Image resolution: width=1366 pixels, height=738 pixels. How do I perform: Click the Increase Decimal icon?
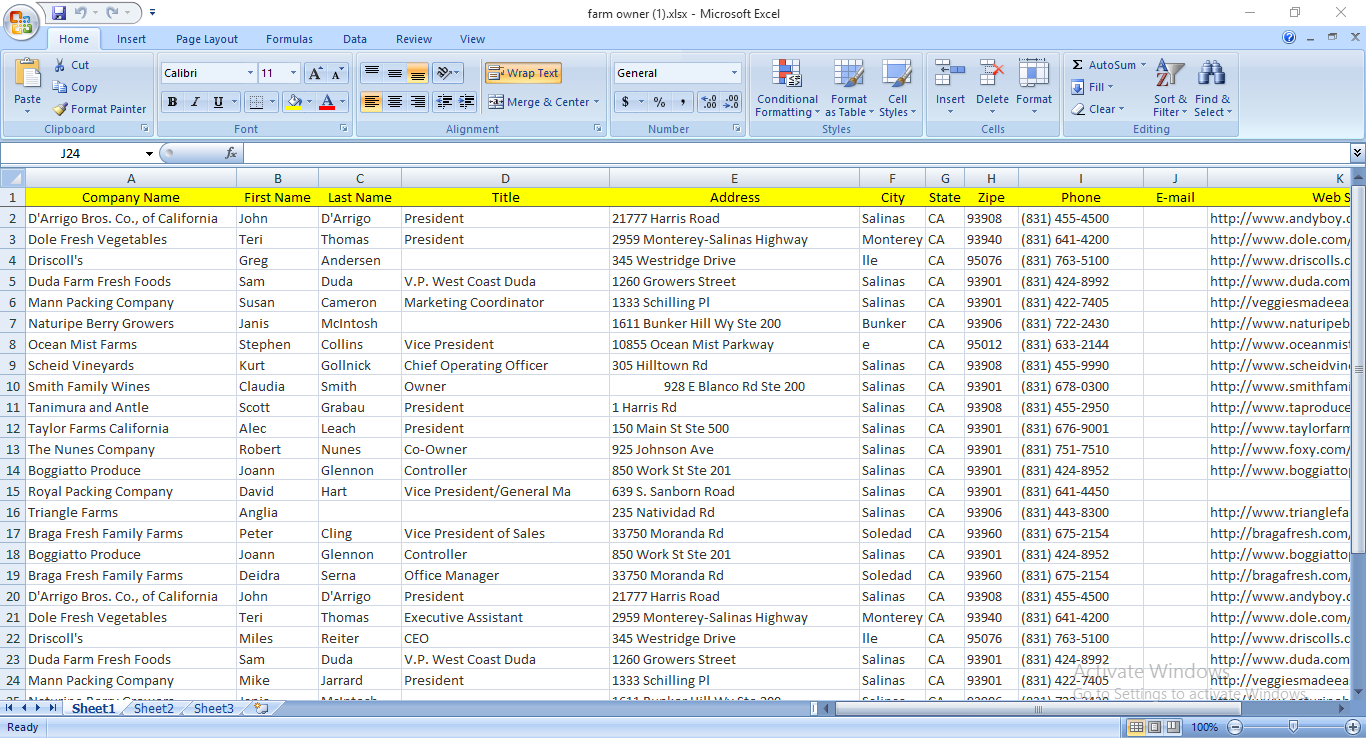click(x=709, y=102)
